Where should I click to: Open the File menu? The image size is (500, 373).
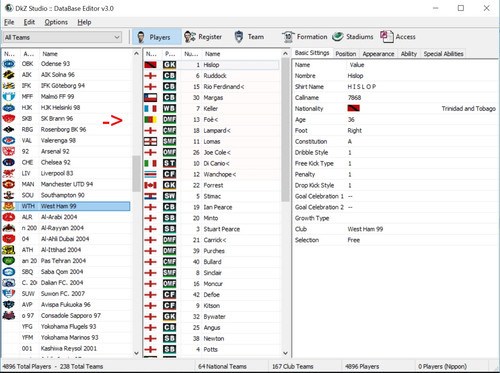coord(9,22)
